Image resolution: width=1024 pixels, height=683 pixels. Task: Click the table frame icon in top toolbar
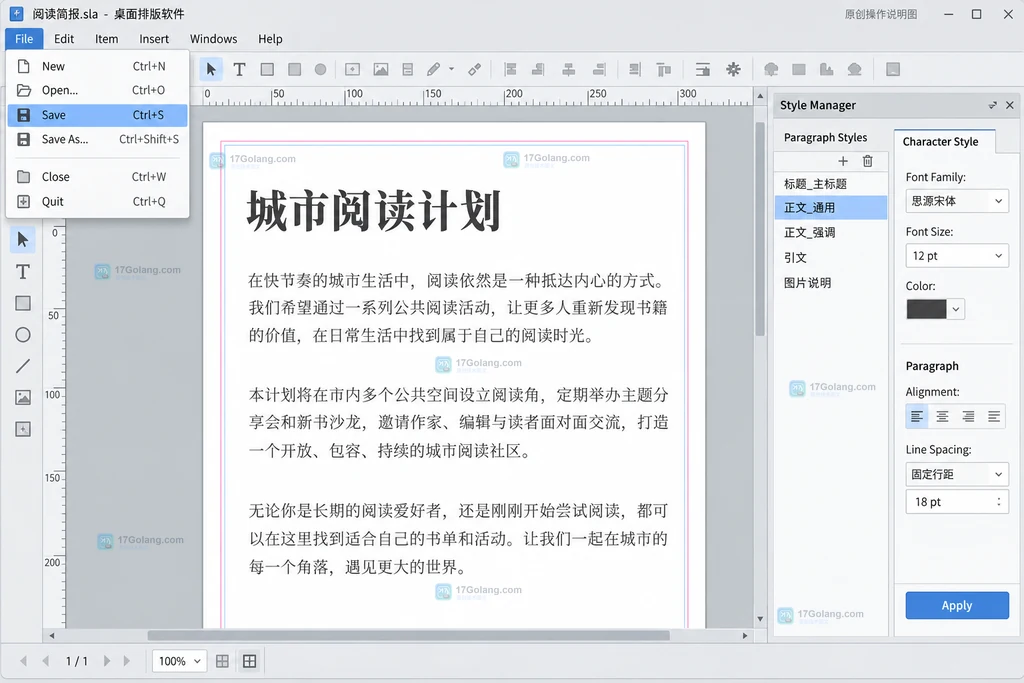coord(408,69)
